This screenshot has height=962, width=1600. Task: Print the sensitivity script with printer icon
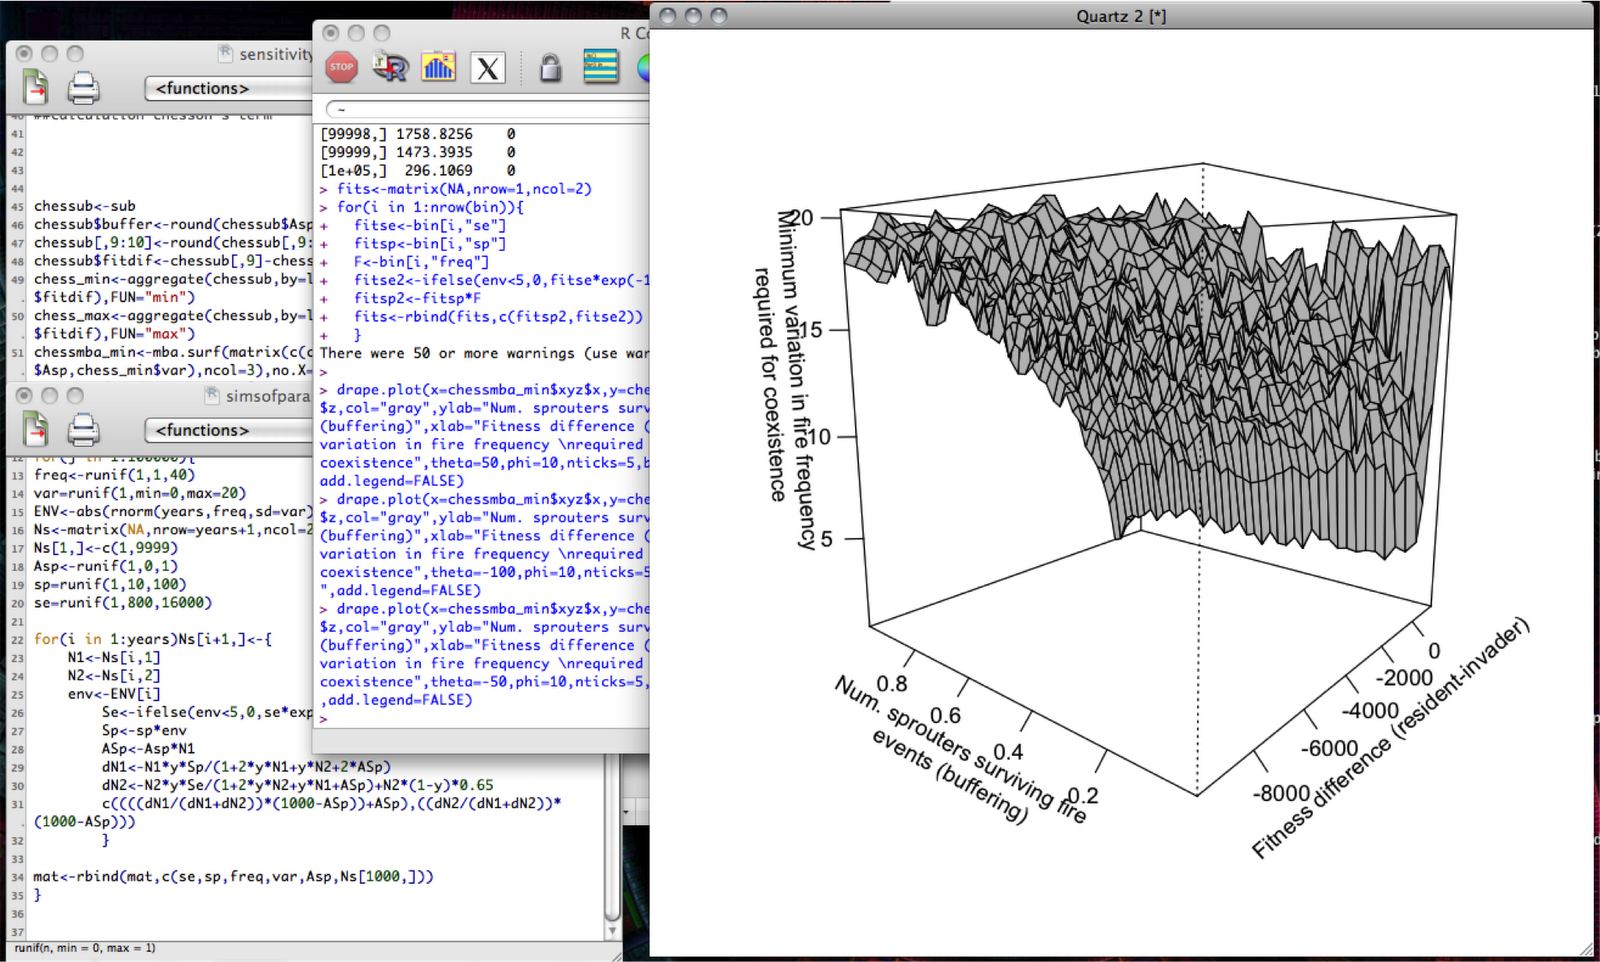click(83, 89)
